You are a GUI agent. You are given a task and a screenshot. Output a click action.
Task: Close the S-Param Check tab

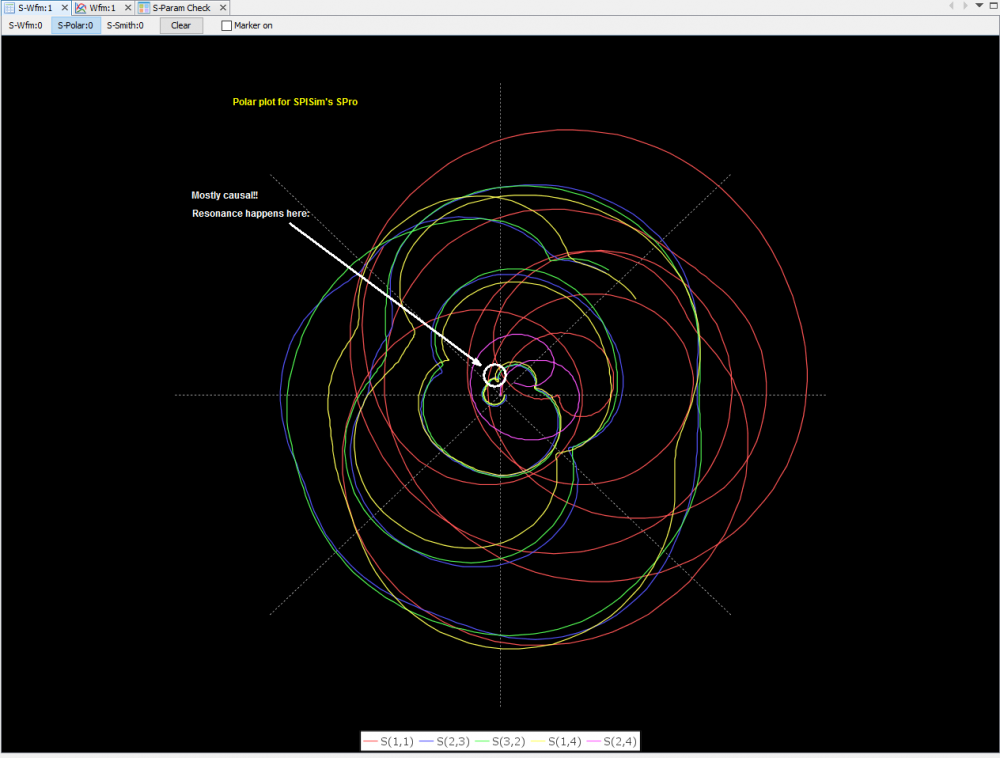point(222,7)
